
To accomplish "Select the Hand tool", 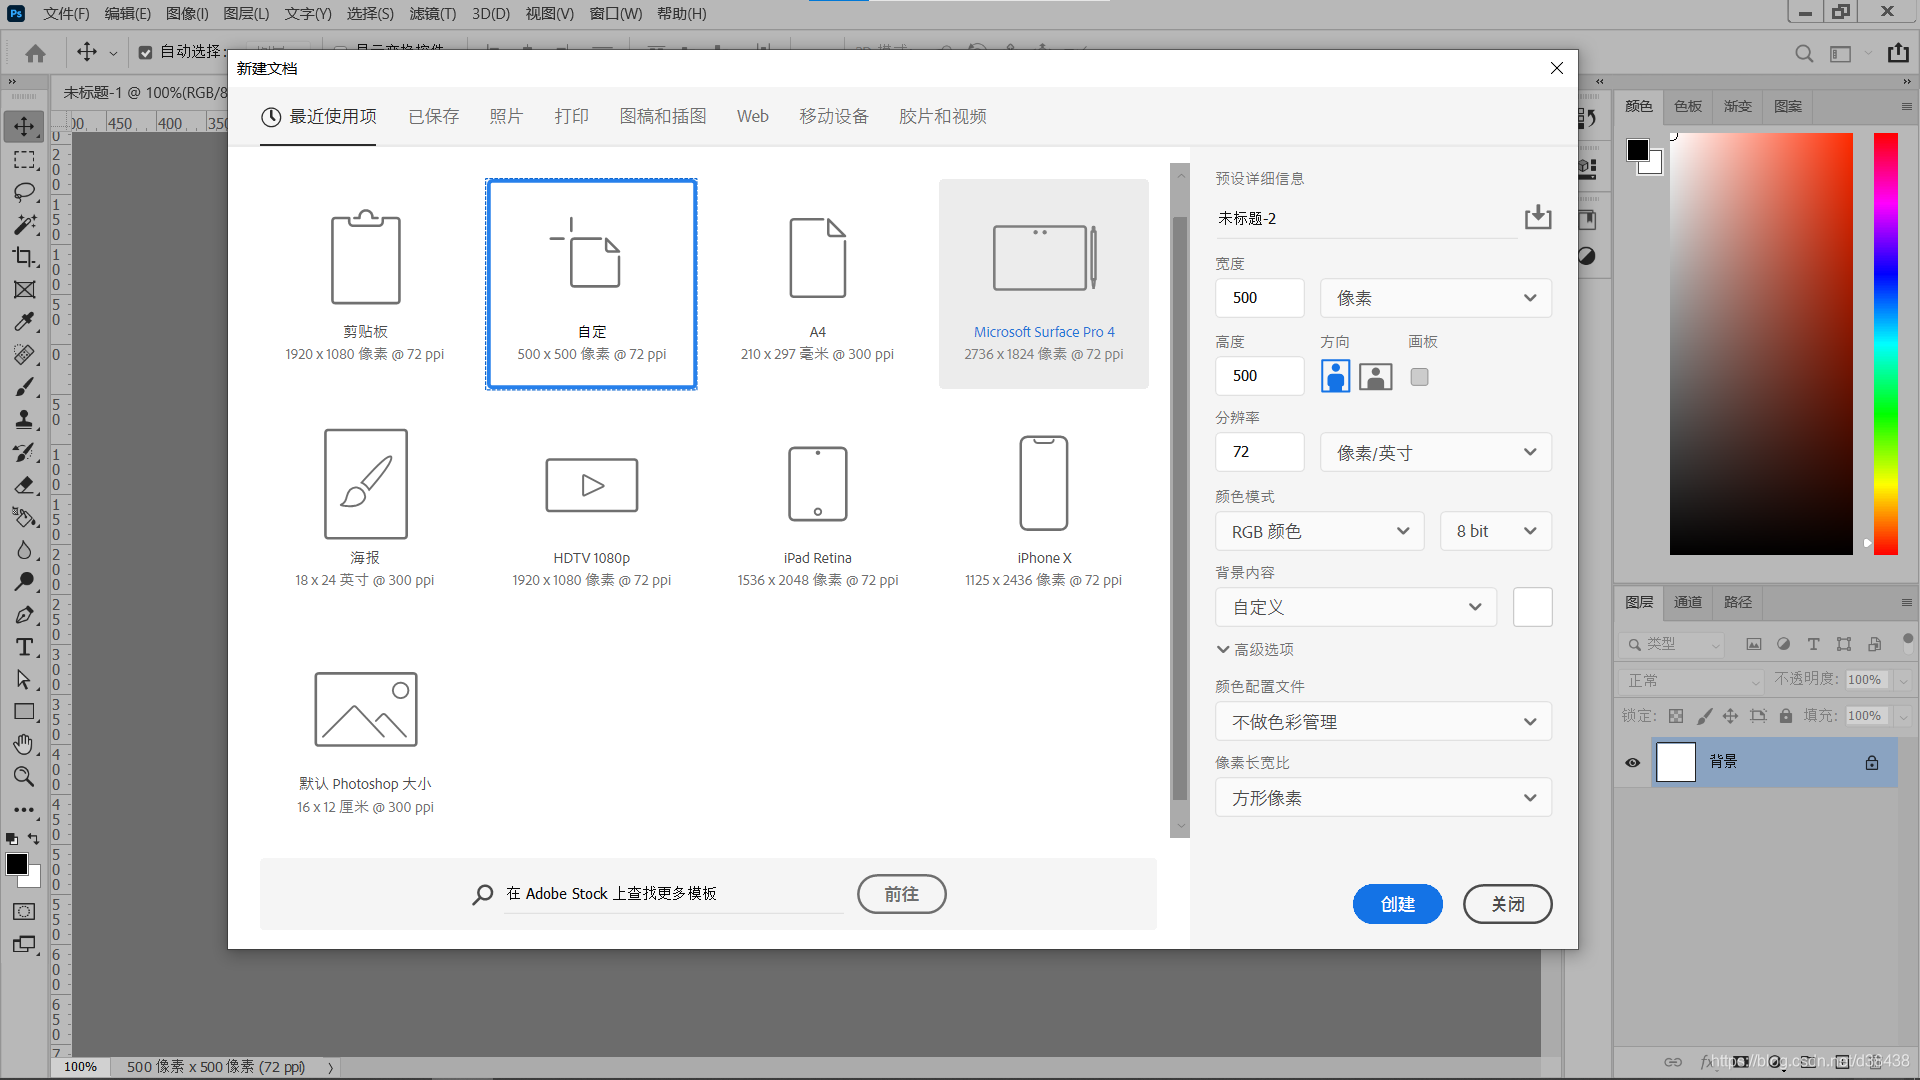I will [x=24, y=744].
